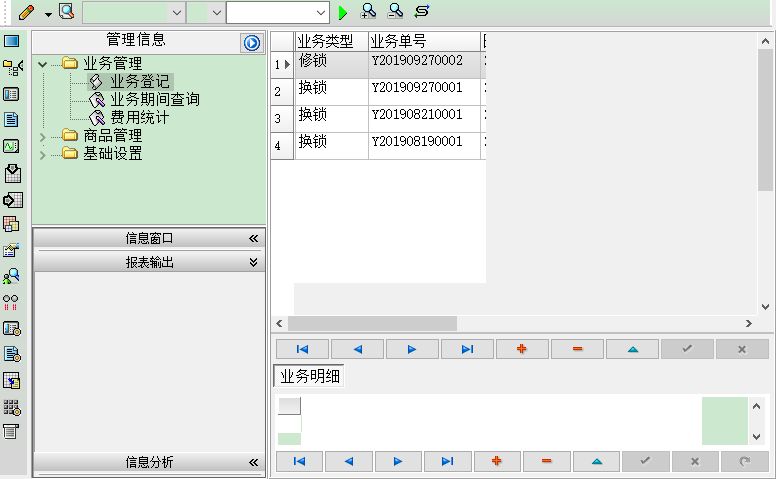Viewport: 776px width, 479px height.
Task: Click the overlapping colored tables sidebar icon
Action: point(11,225)
